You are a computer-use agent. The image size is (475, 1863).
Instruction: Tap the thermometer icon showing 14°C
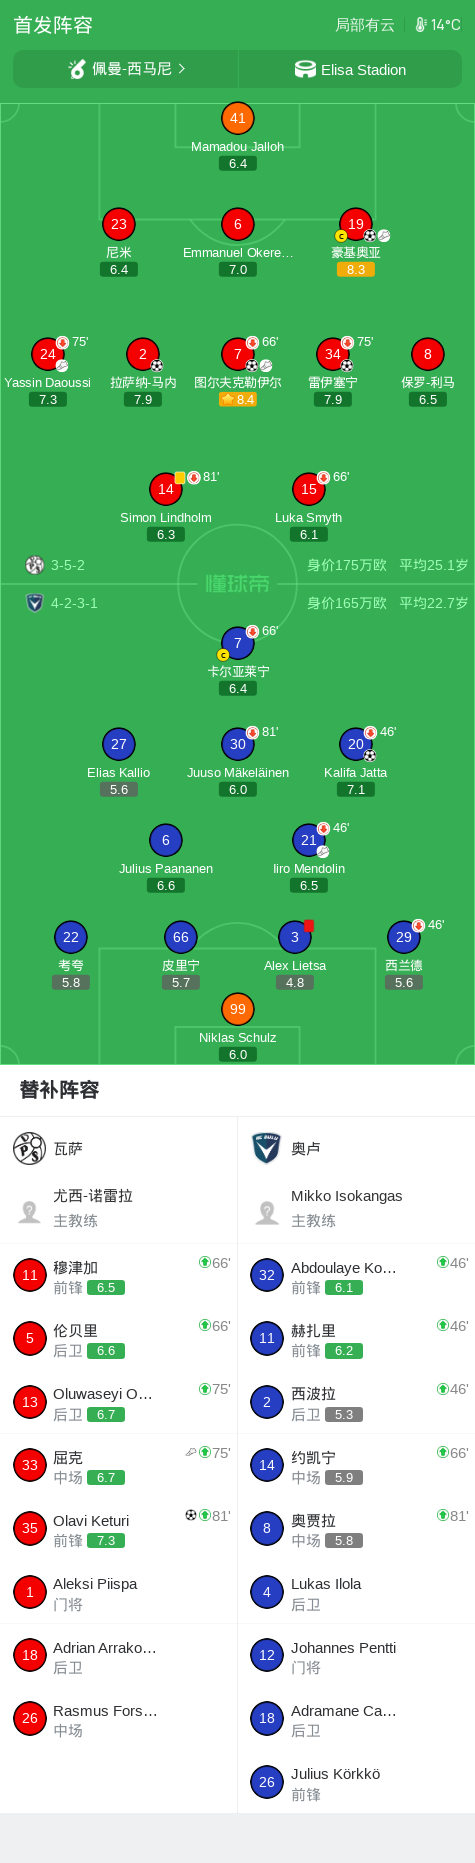tap(421, 25)
